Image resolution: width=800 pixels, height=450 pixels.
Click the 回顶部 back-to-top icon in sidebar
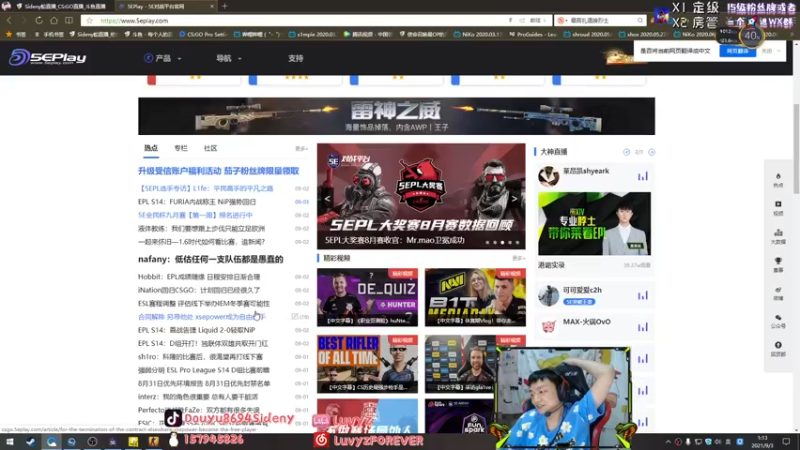pyautogui.click(x=778, y=349)
